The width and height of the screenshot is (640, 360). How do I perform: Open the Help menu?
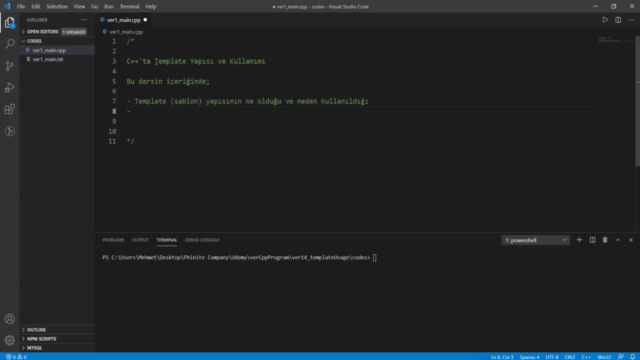151,7
